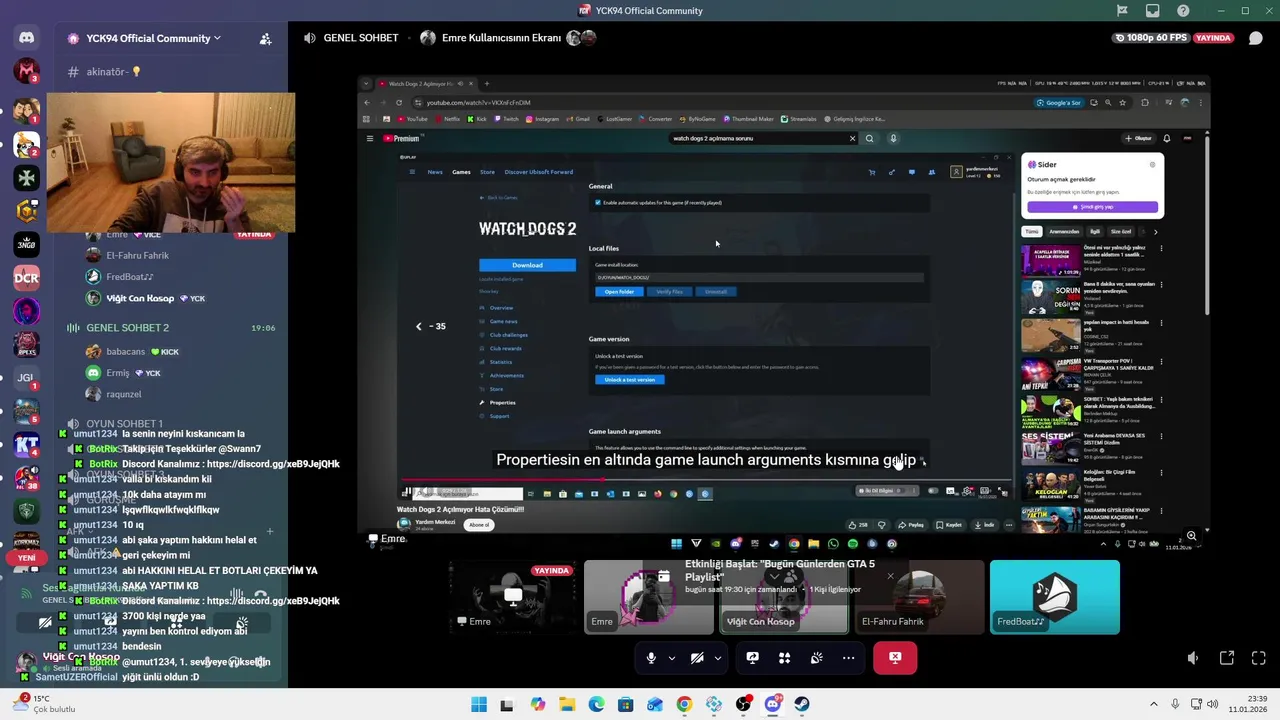Click Abone ol under streamed video
The width and height of the screenshot is (1280, 720).
[479, 525]
